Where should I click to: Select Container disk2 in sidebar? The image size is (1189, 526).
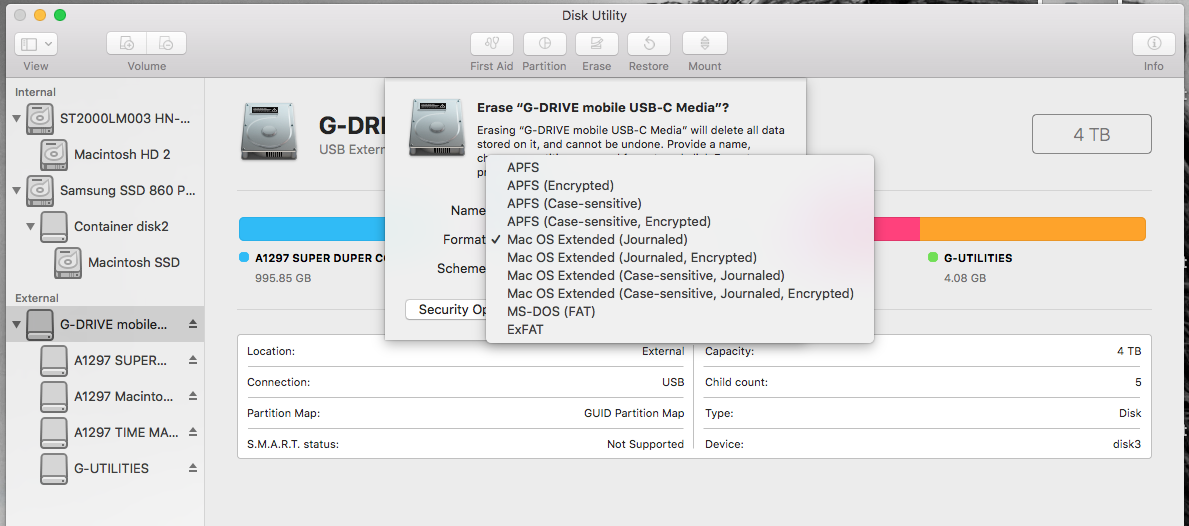(104, 226)
